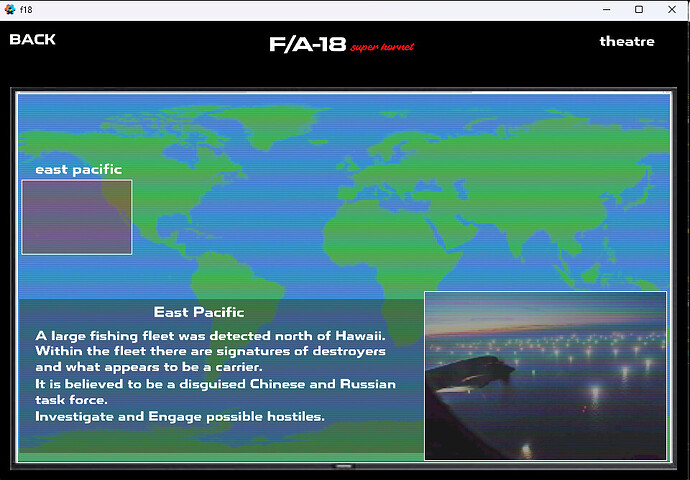The height and width of the screenshot is (480, 690).
Task: Click the red super hornet subtitle
Action: point(382,47)
